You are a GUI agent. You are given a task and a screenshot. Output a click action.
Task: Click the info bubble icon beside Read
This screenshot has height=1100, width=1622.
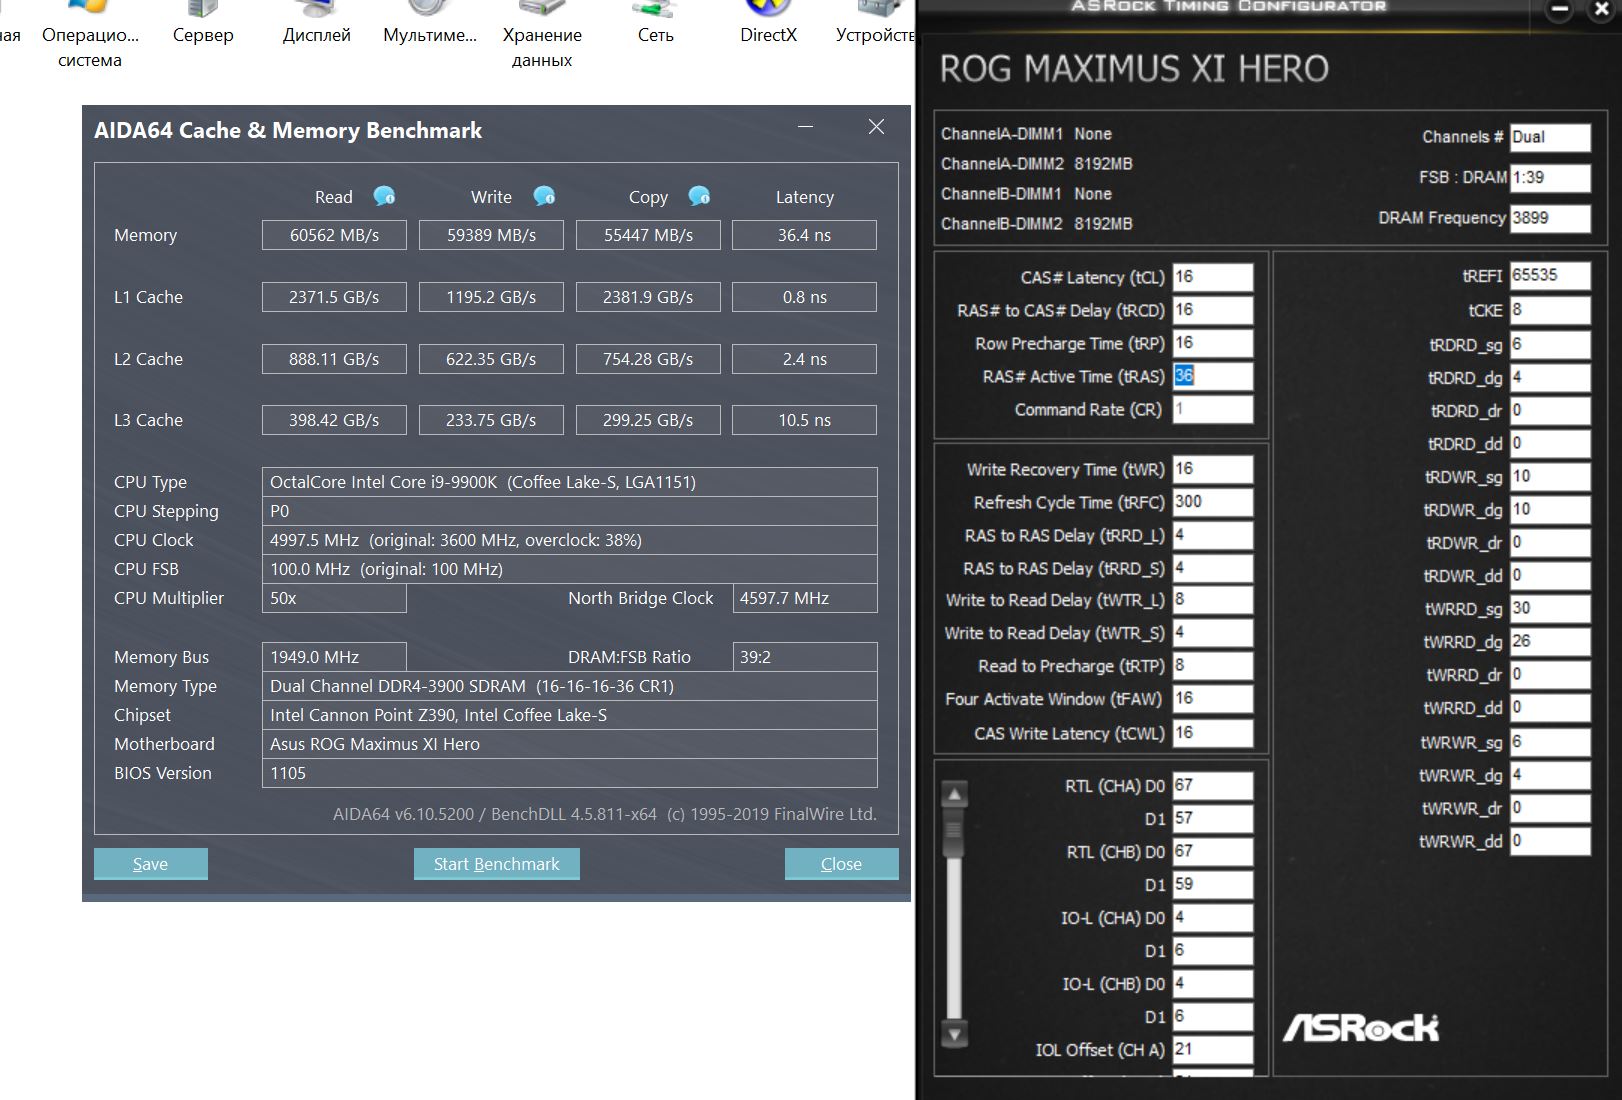[x=384, y=196]
